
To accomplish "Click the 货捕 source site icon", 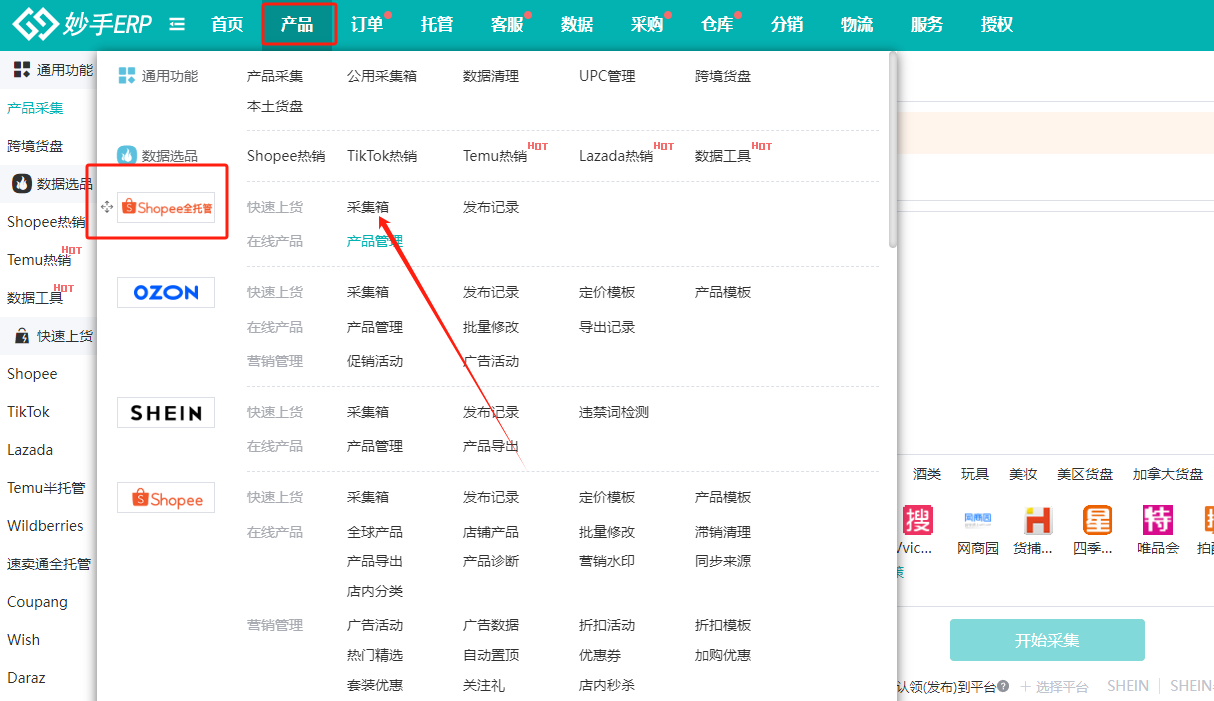I will pyautogui.click(x=1038, y=520).
